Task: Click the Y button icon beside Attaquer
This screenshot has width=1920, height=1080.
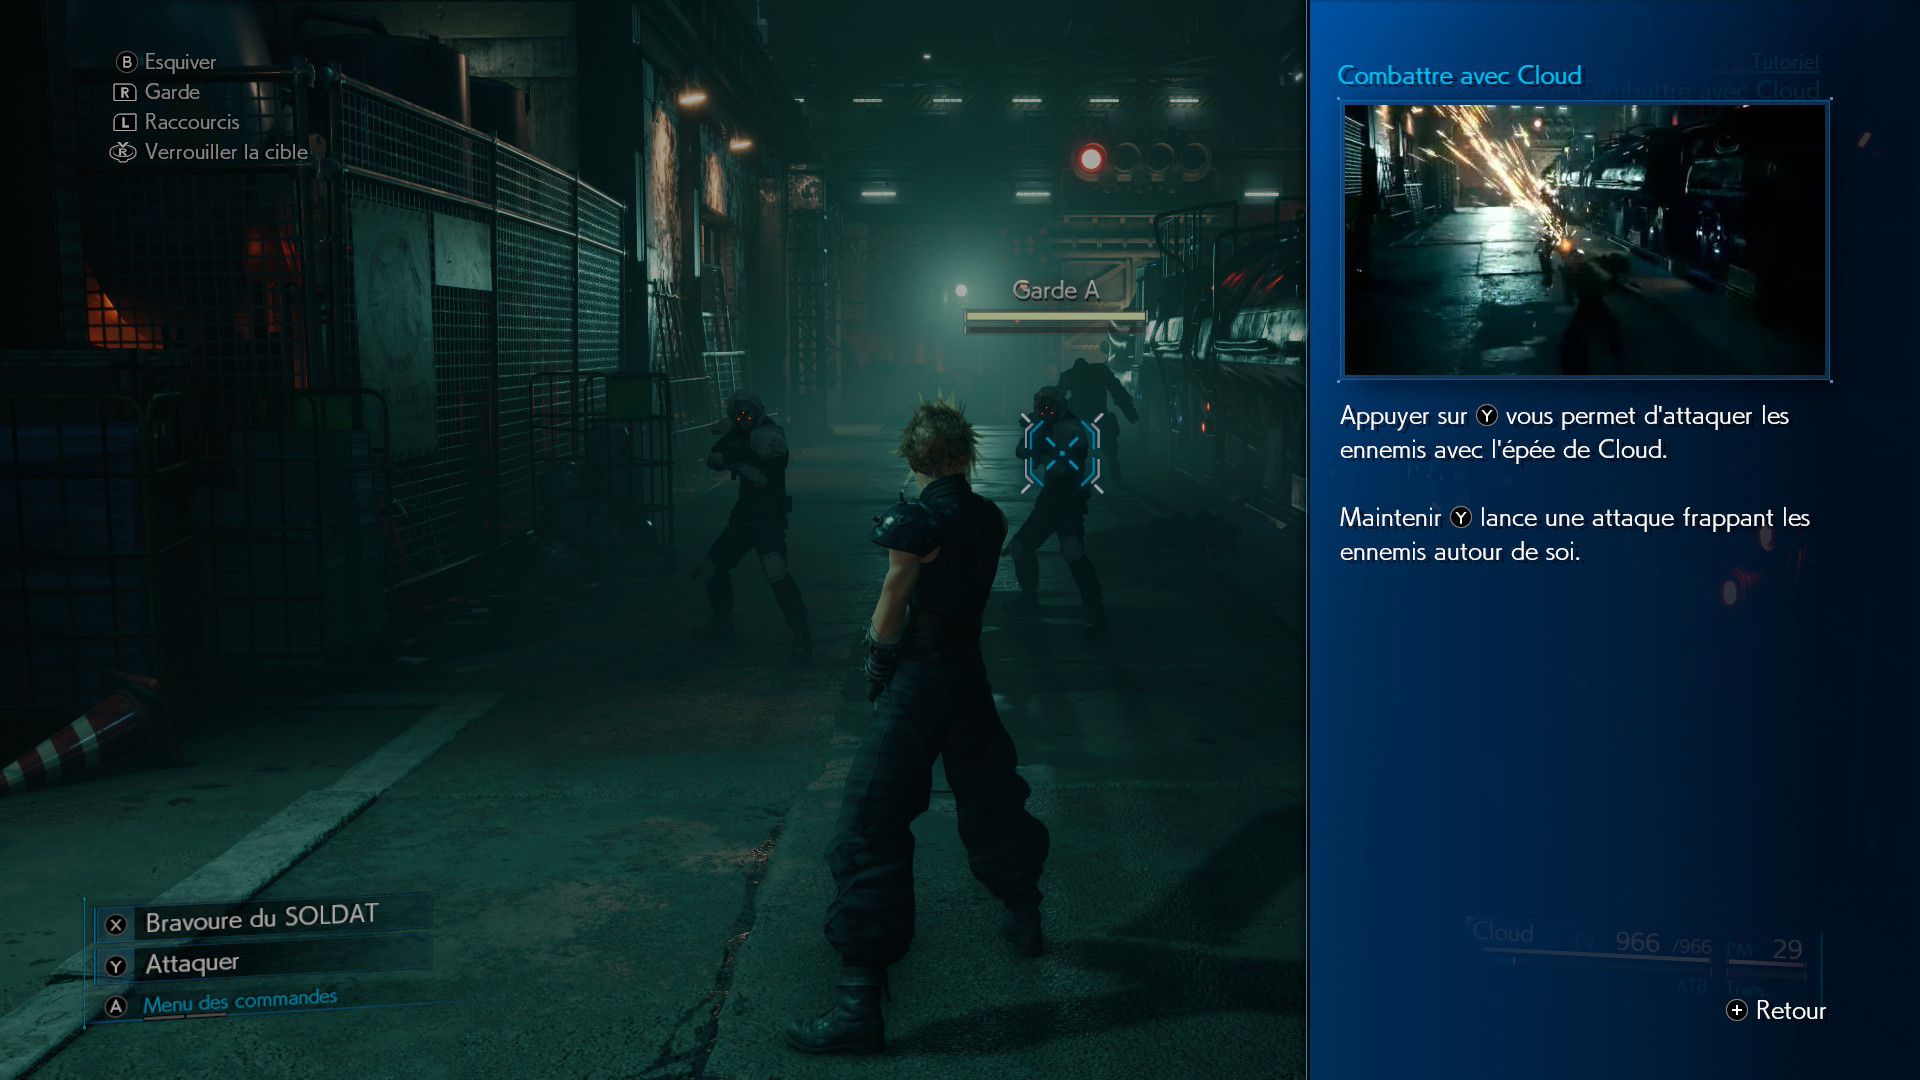Action: pos(116,966)
